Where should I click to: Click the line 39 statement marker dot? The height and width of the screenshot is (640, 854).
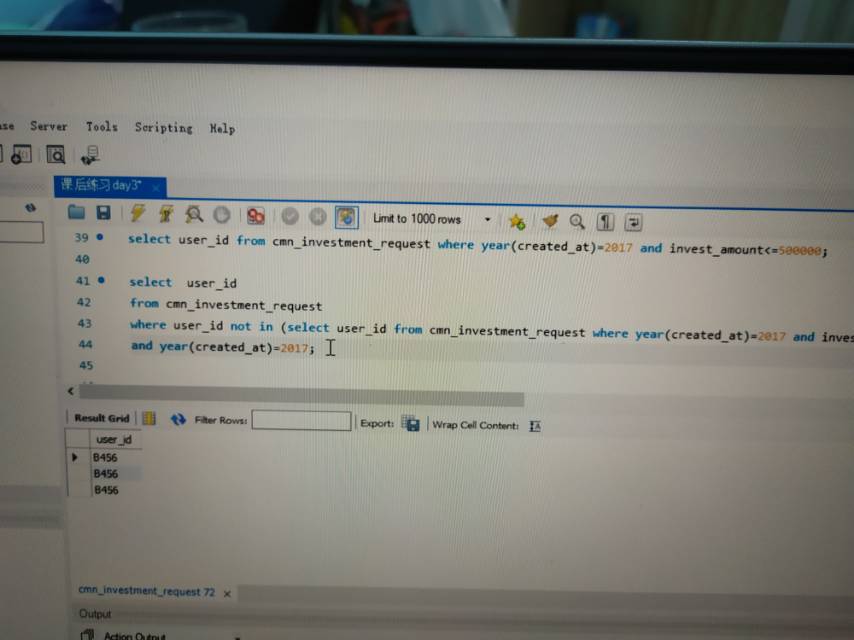click(100, 237)
